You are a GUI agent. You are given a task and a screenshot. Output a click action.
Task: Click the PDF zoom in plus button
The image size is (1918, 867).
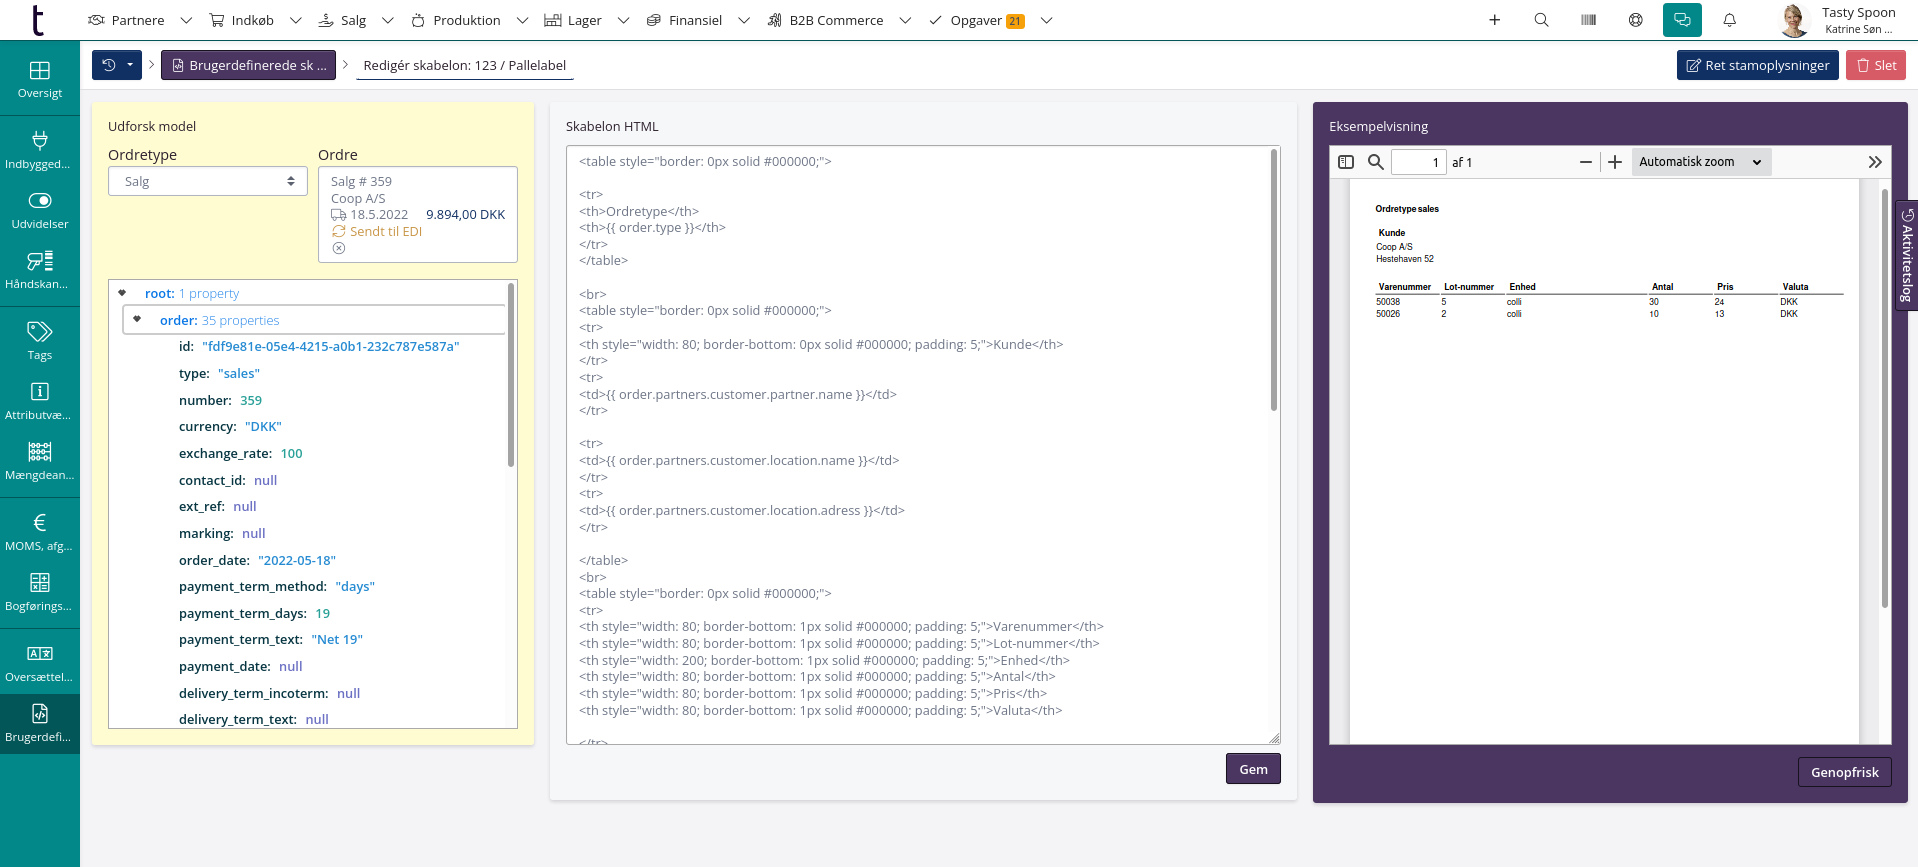1615,162
